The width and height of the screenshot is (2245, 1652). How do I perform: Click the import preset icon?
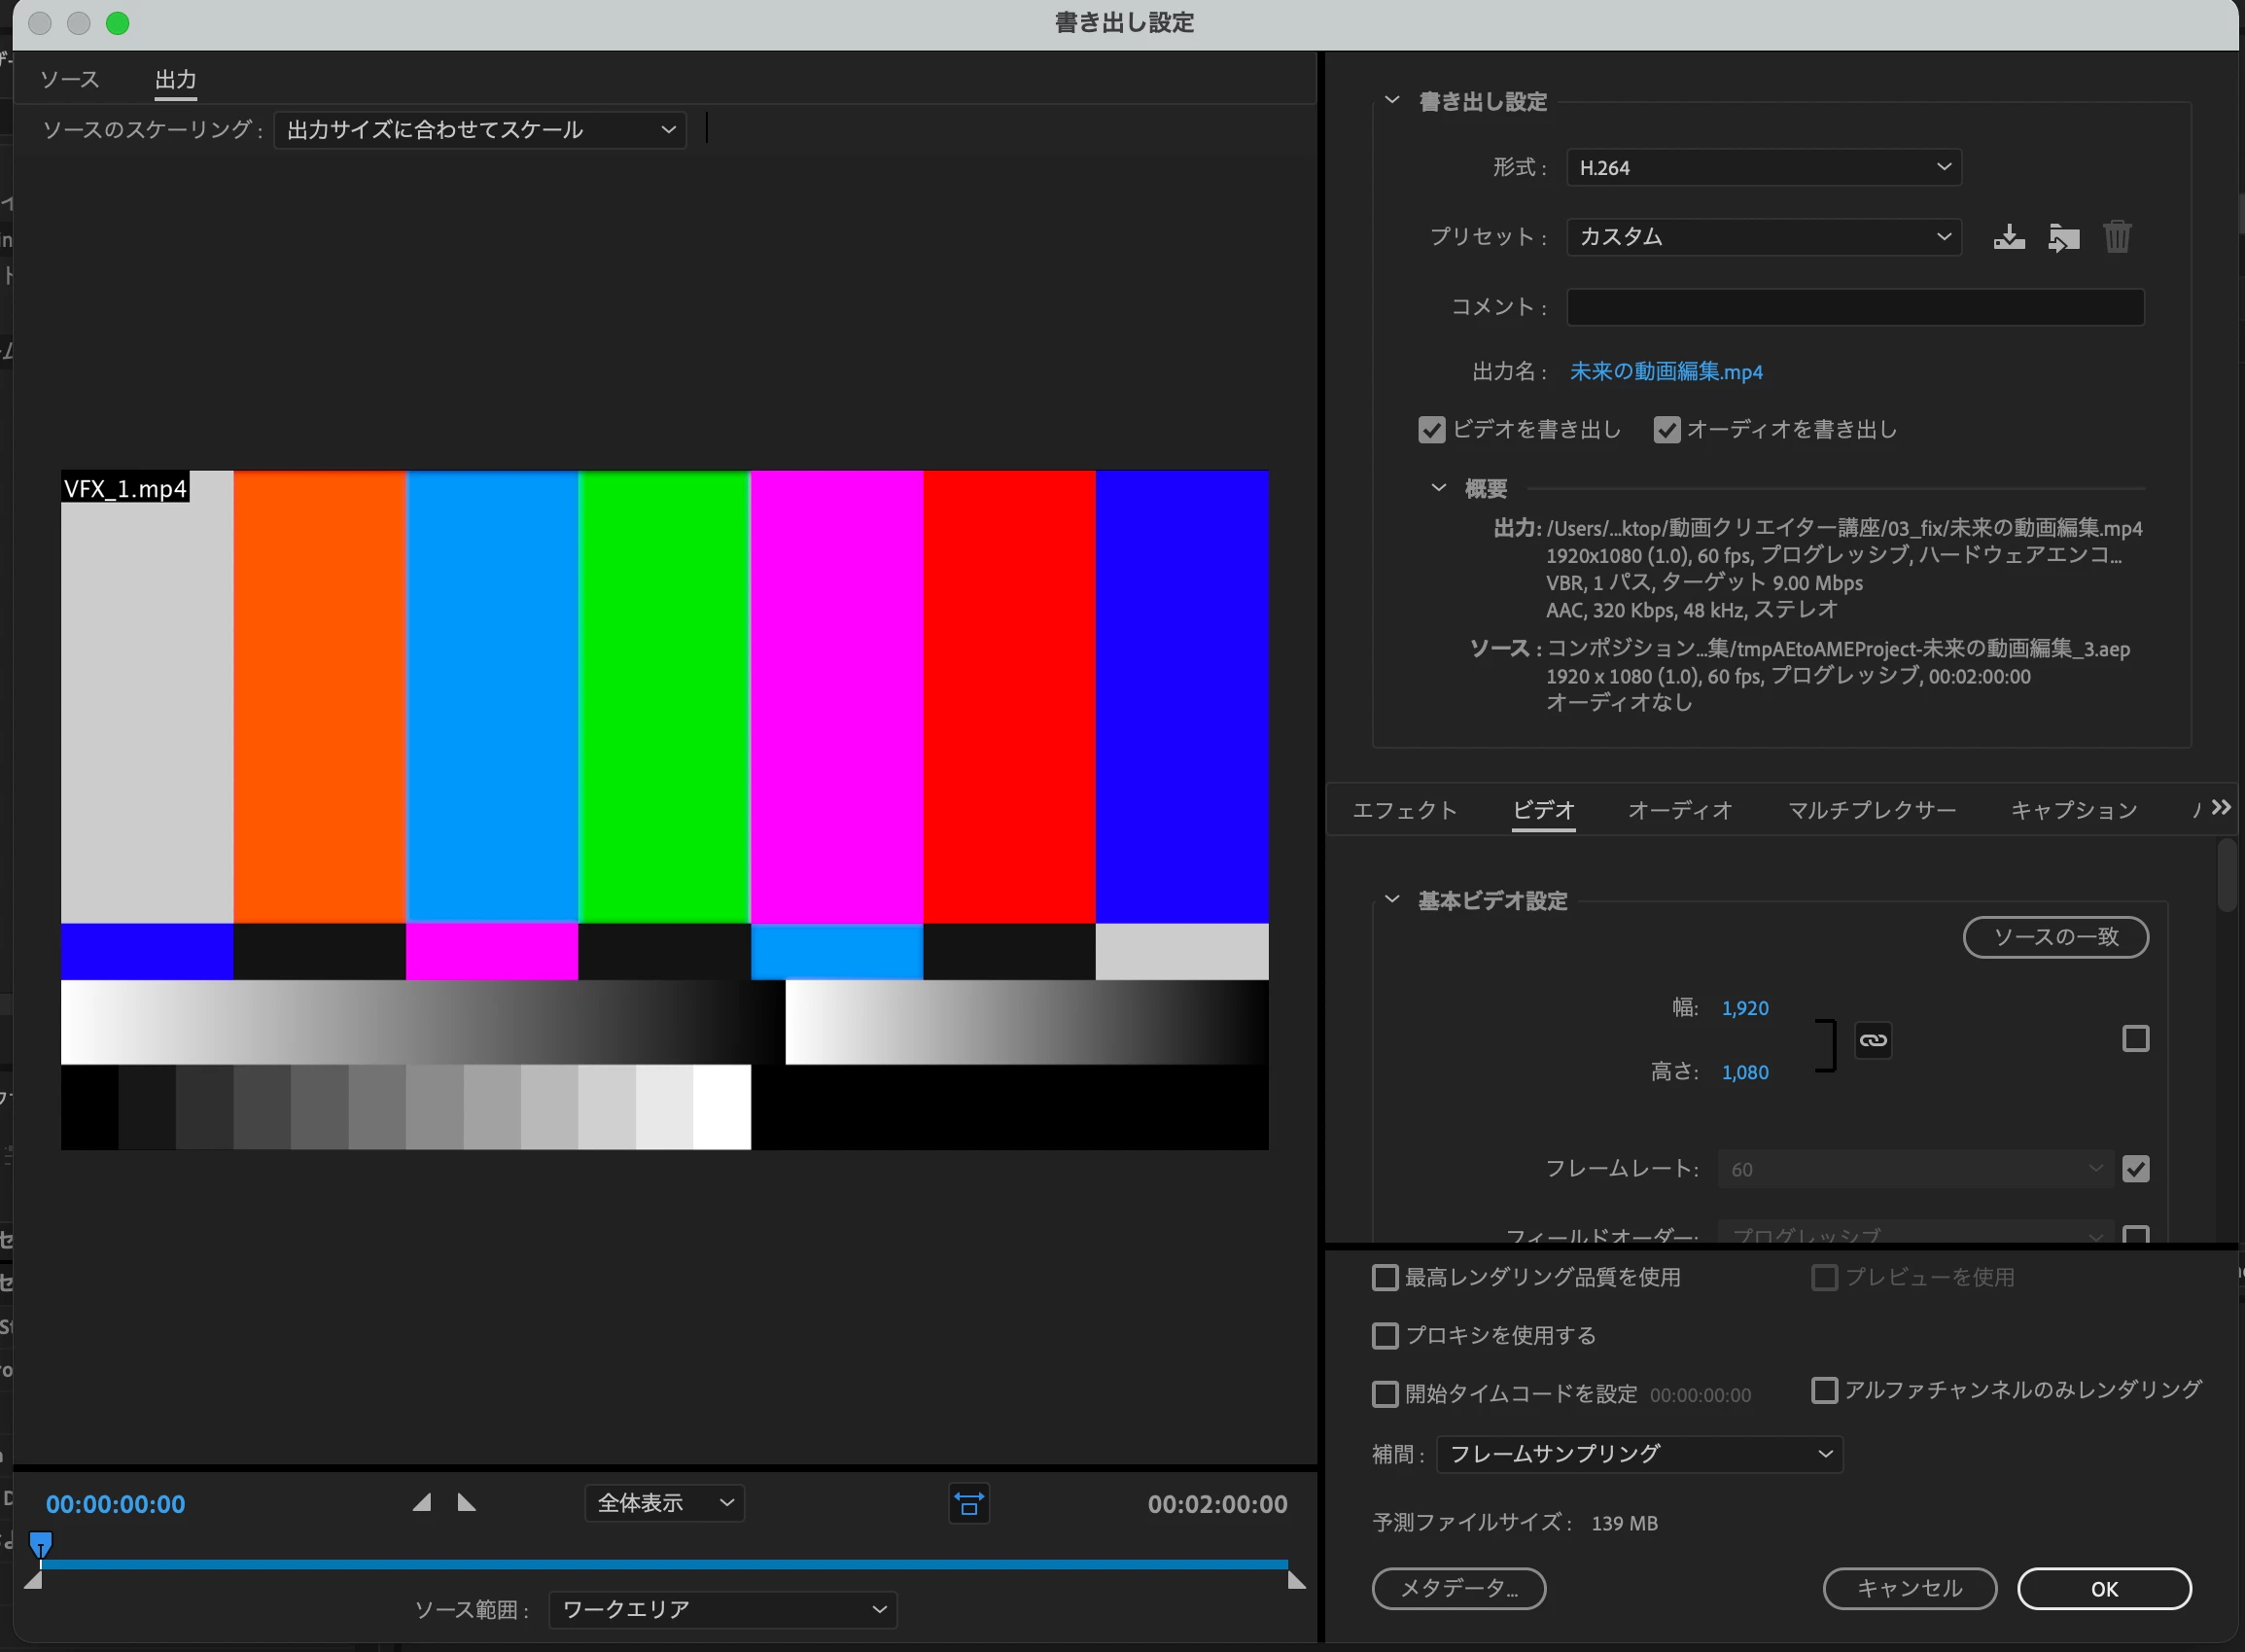click(2063, 237)
